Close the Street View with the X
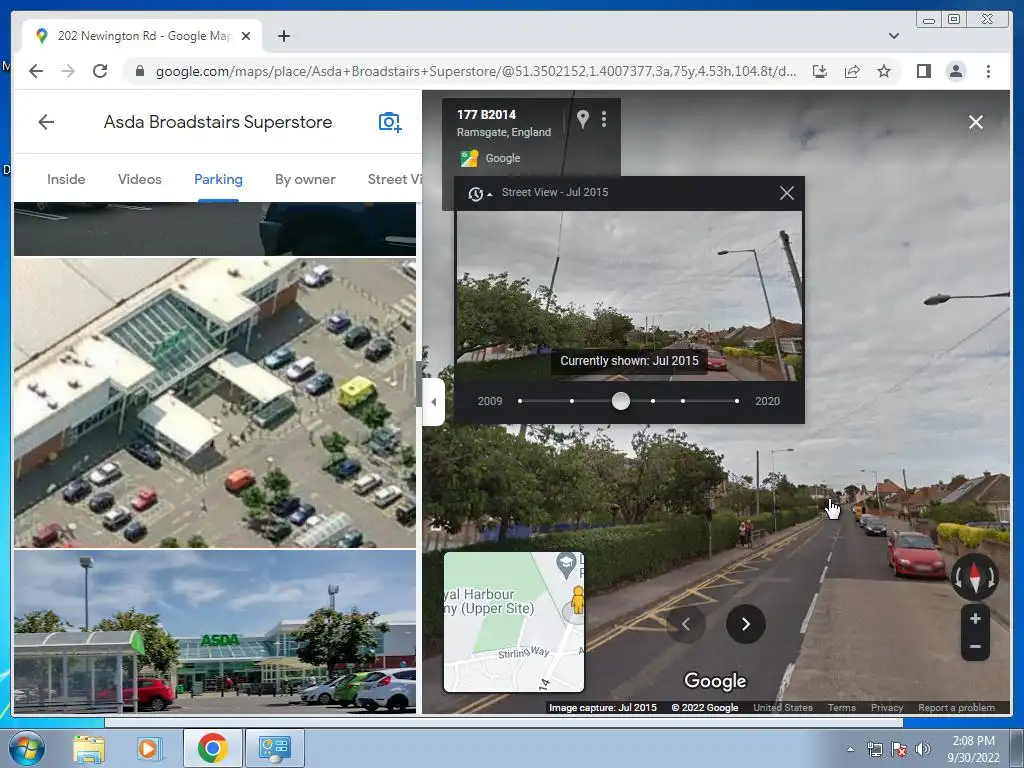 [x=976, y=122]
